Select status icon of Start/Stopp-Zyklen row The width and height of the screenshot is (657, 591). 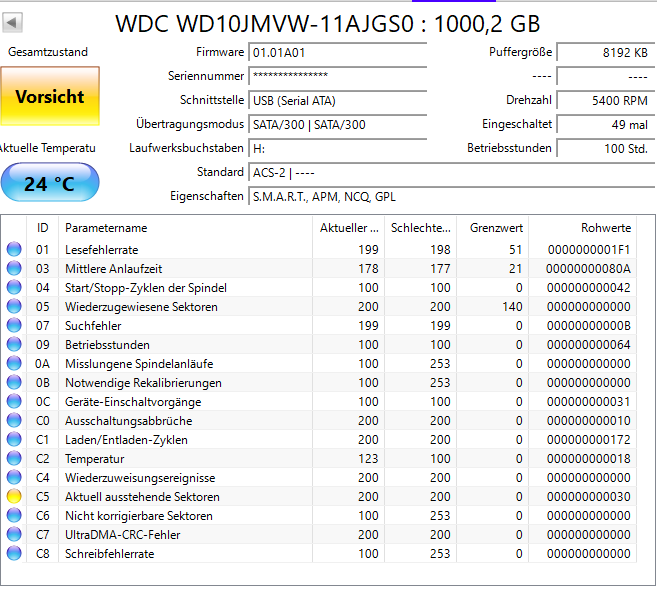pos(14,287)
